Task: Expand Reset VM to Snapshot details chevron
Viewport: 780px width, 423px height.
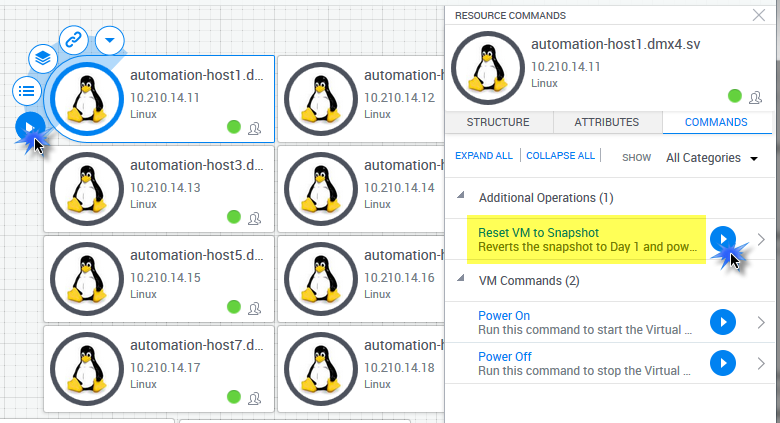Action: 761,239
